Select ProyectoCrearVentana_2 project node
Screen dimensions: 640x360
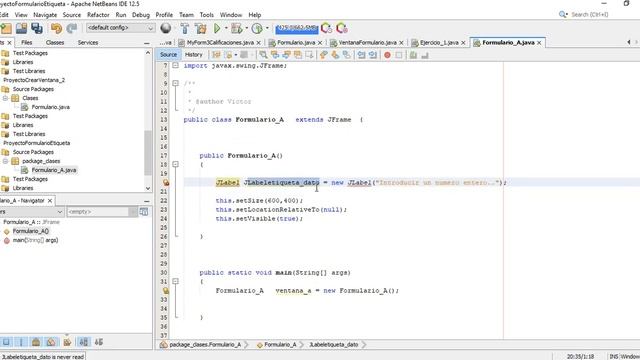(34, 80)
